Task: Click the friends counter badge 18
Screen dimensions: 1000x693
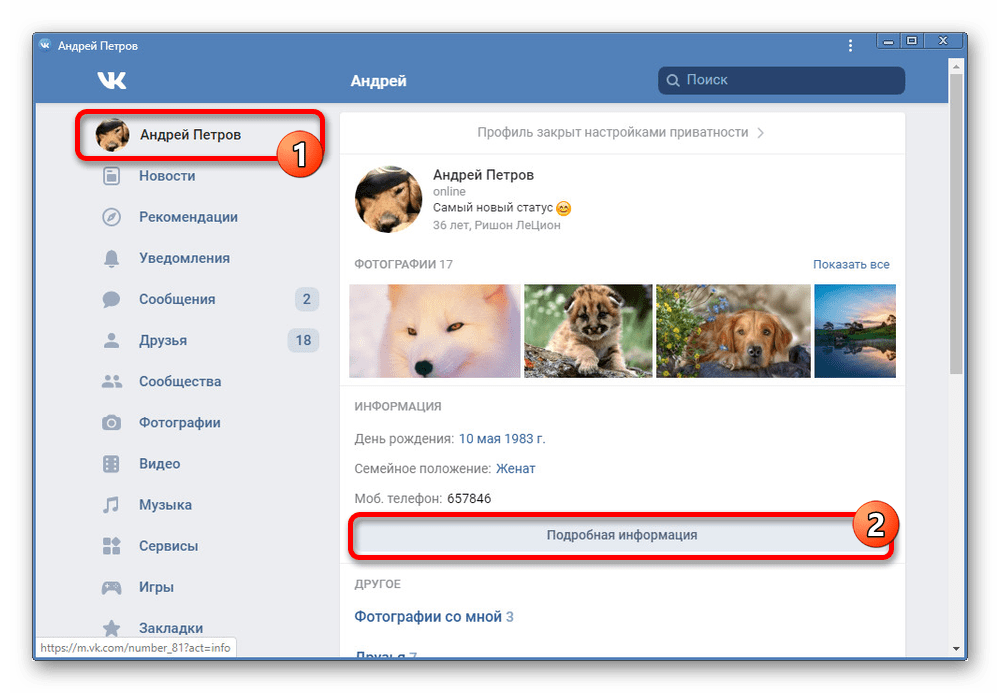Action: point(304,340)
